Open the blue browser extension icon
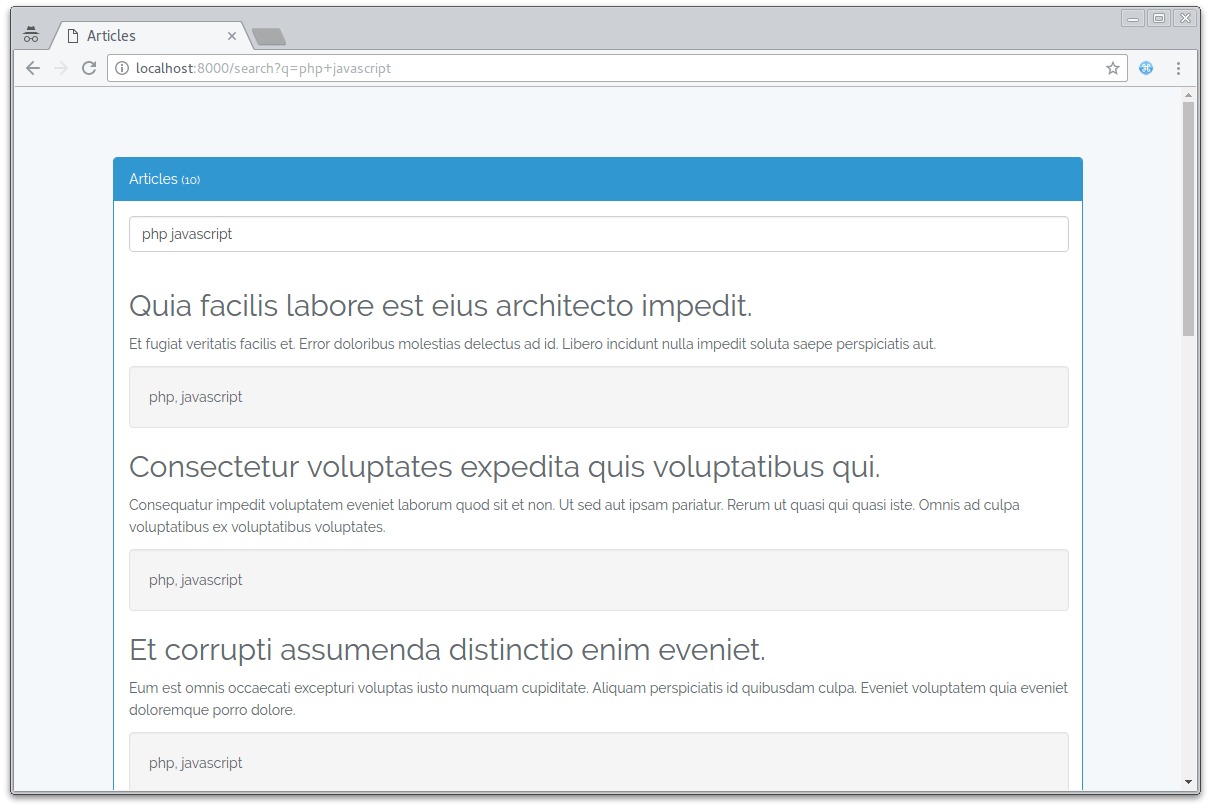The height and width of the screenshot is (809, 1213). point(1146,68)
